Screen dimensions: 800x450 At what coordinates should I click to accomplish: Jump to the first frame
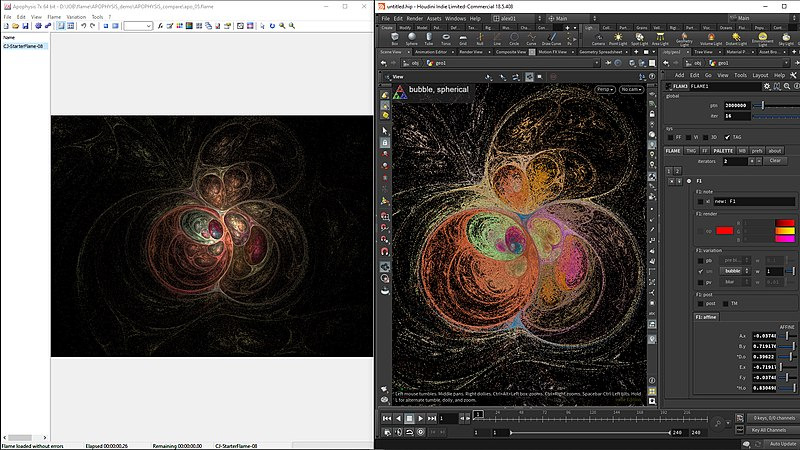[x=386, y=418]
